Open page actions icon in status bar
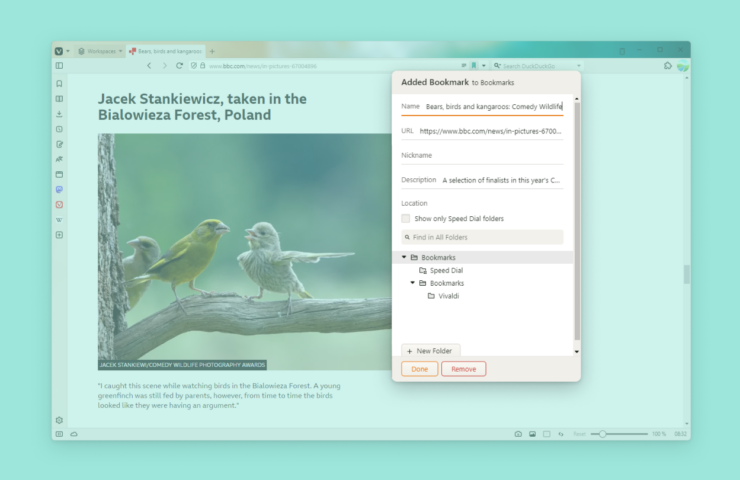The width and height of the screenshot is (740, 480). (561, 434)
